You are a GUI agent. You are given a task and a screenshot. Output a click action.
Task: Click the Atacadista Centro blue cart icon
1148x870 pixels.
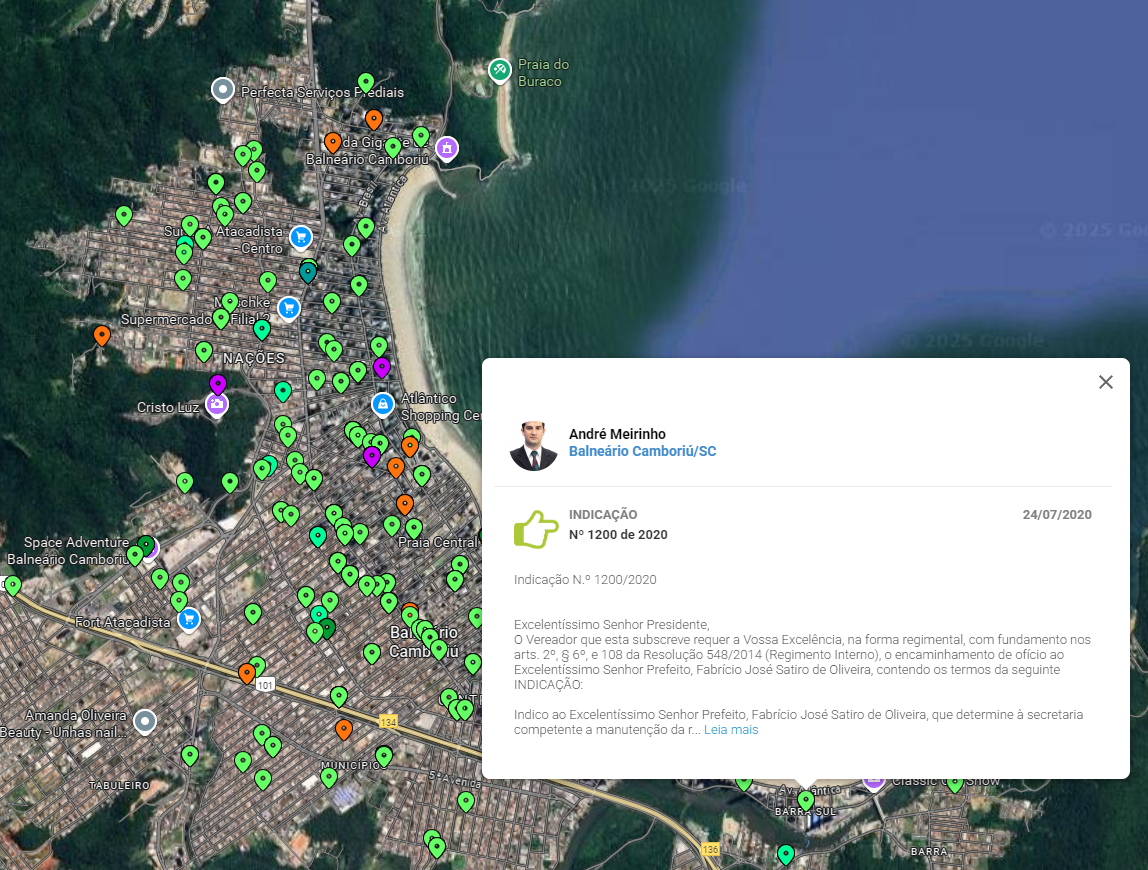point(300,237)
